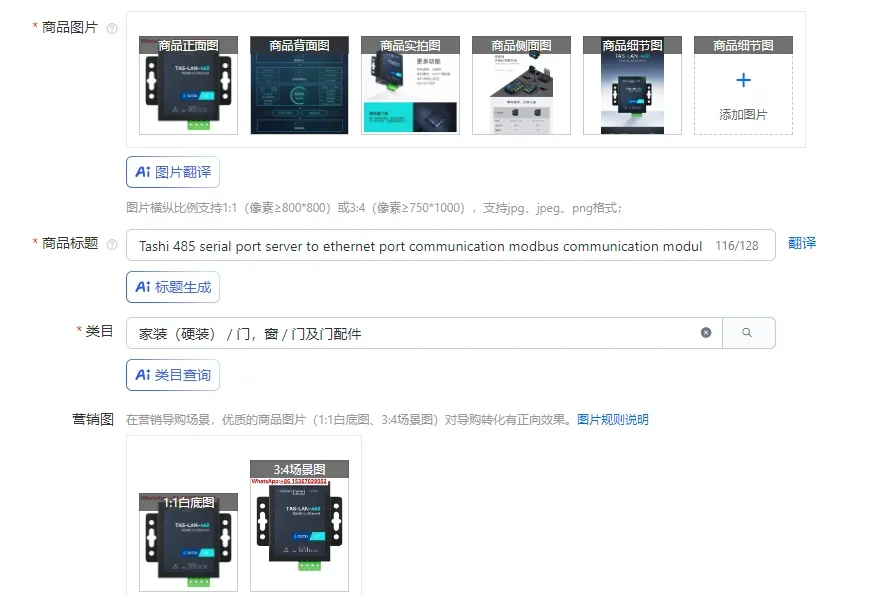Viewport: 886px width, 597px height.
Task: Open the filled 商品细节图 thumbnail
Action: (632, 85)
